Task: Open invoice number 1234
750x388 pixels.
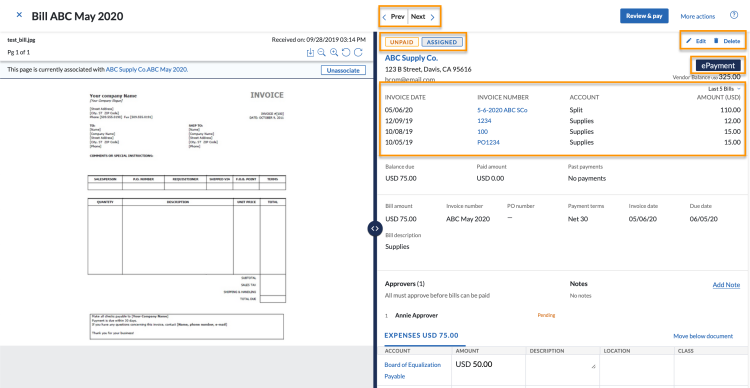Action: coord(484,121)
